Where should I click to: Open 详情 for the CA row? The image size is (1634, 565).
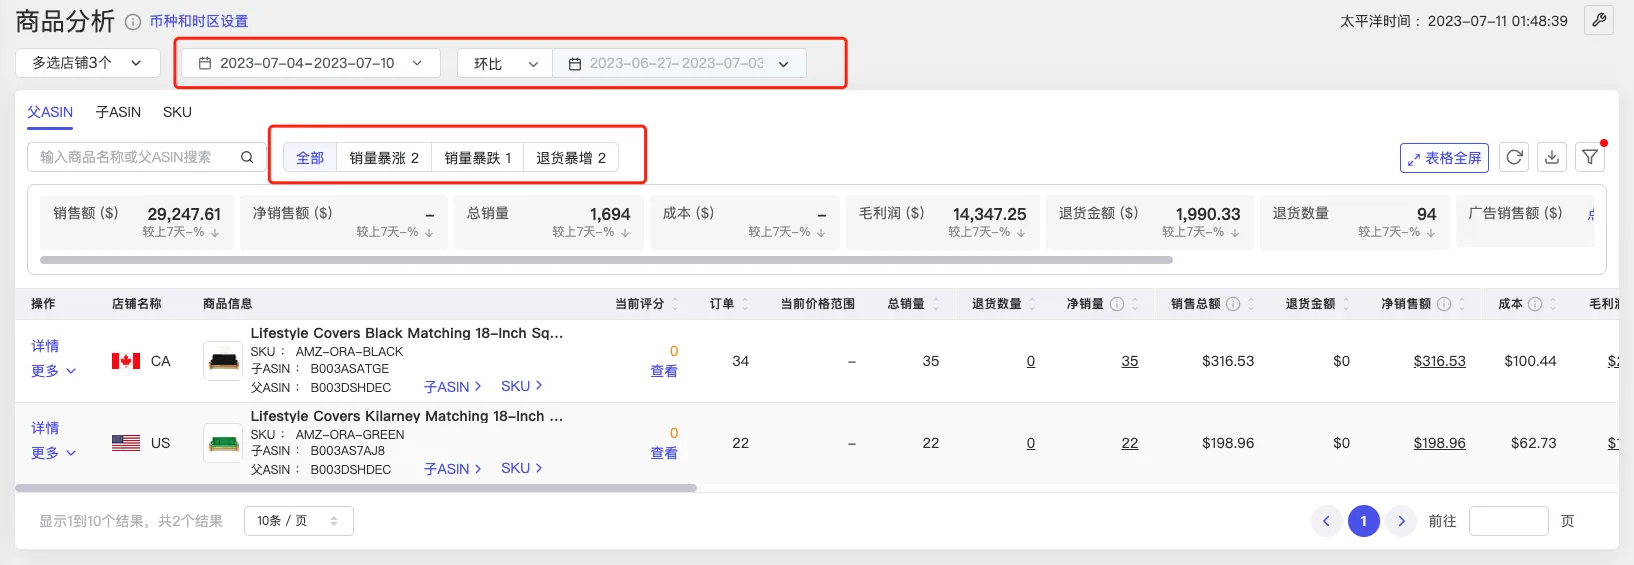click(45, 346)
